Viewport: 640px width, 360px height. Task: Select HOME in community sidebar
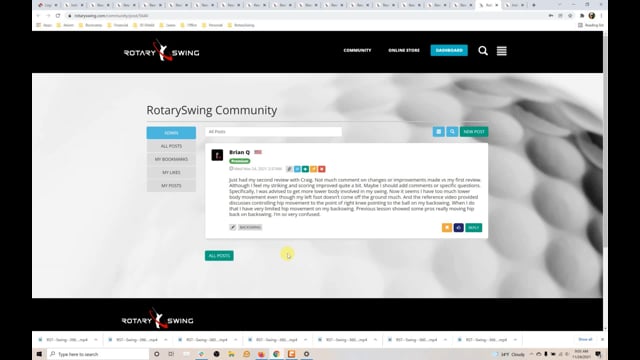(x=171, y=133)
